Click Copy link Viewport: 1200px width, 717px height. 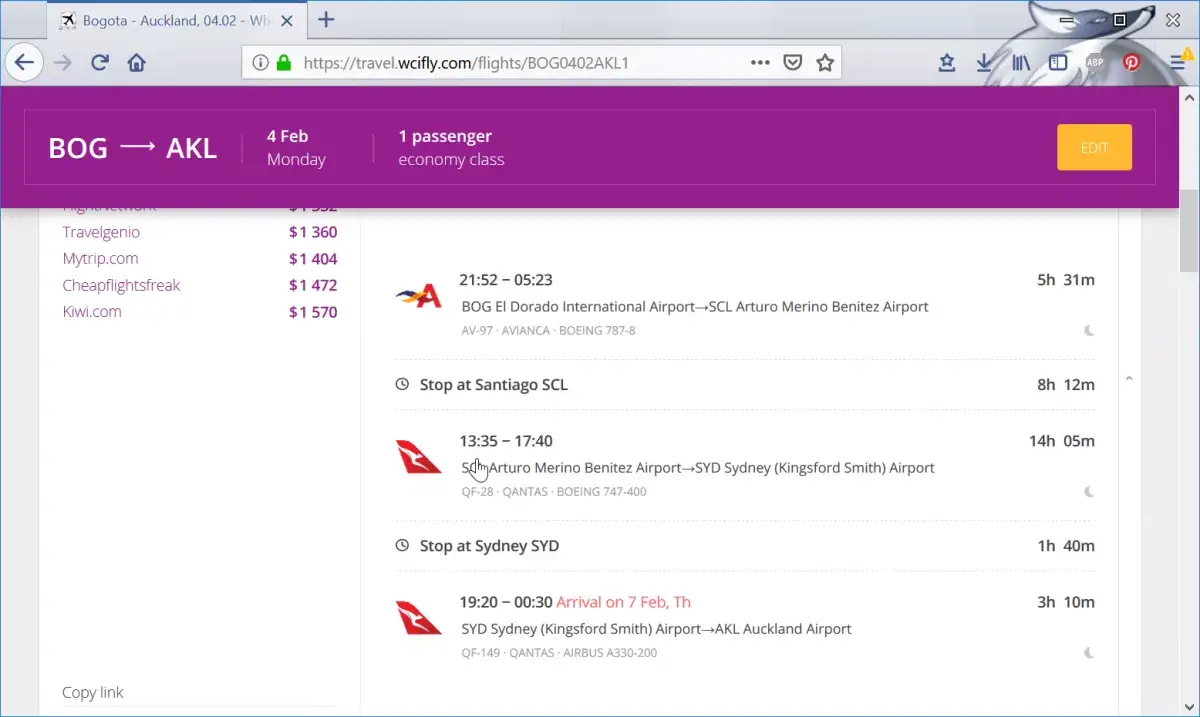(93, 692)
